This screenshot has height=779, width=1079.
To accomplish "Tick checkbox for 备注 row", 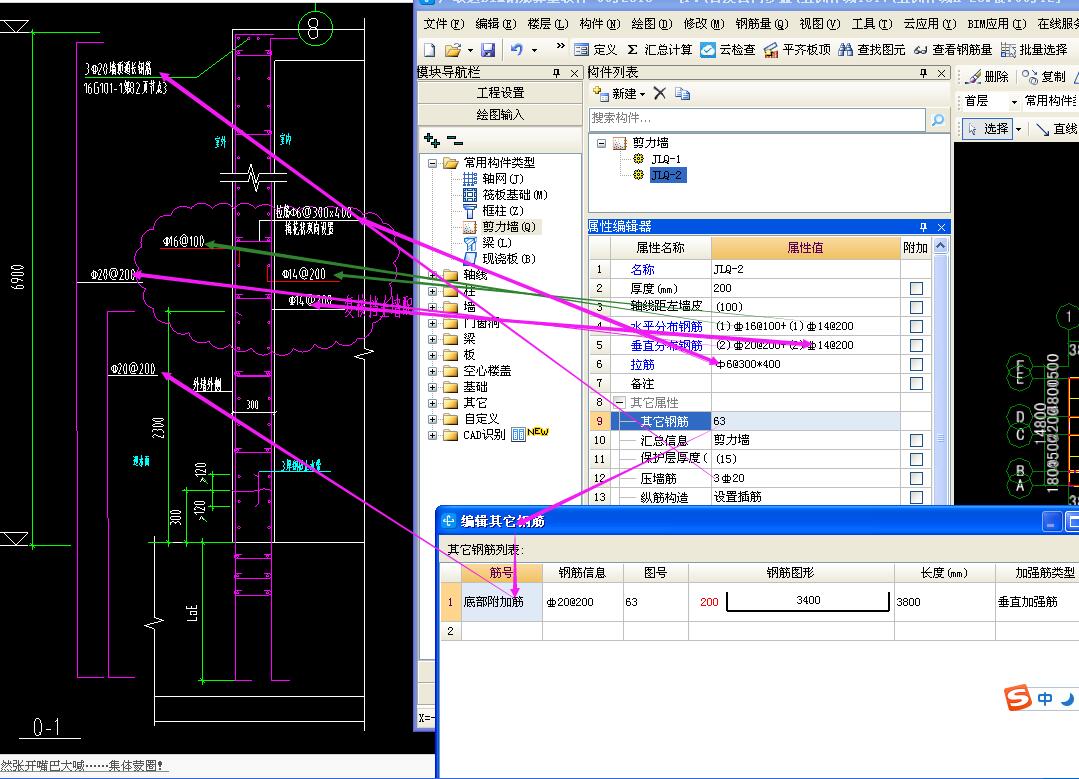I will [x=916, y=383].
